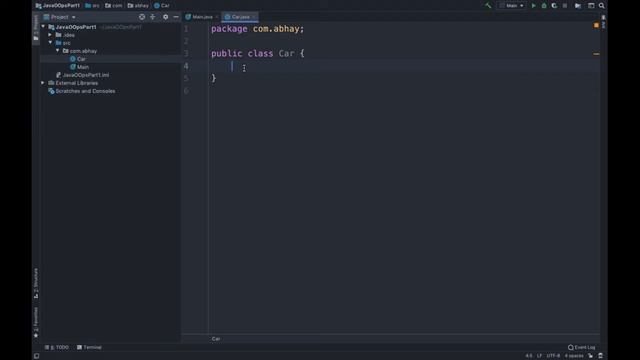Open the Project Structure folder icon
This screenshot has width=640, height=360.
coord(578,6)
